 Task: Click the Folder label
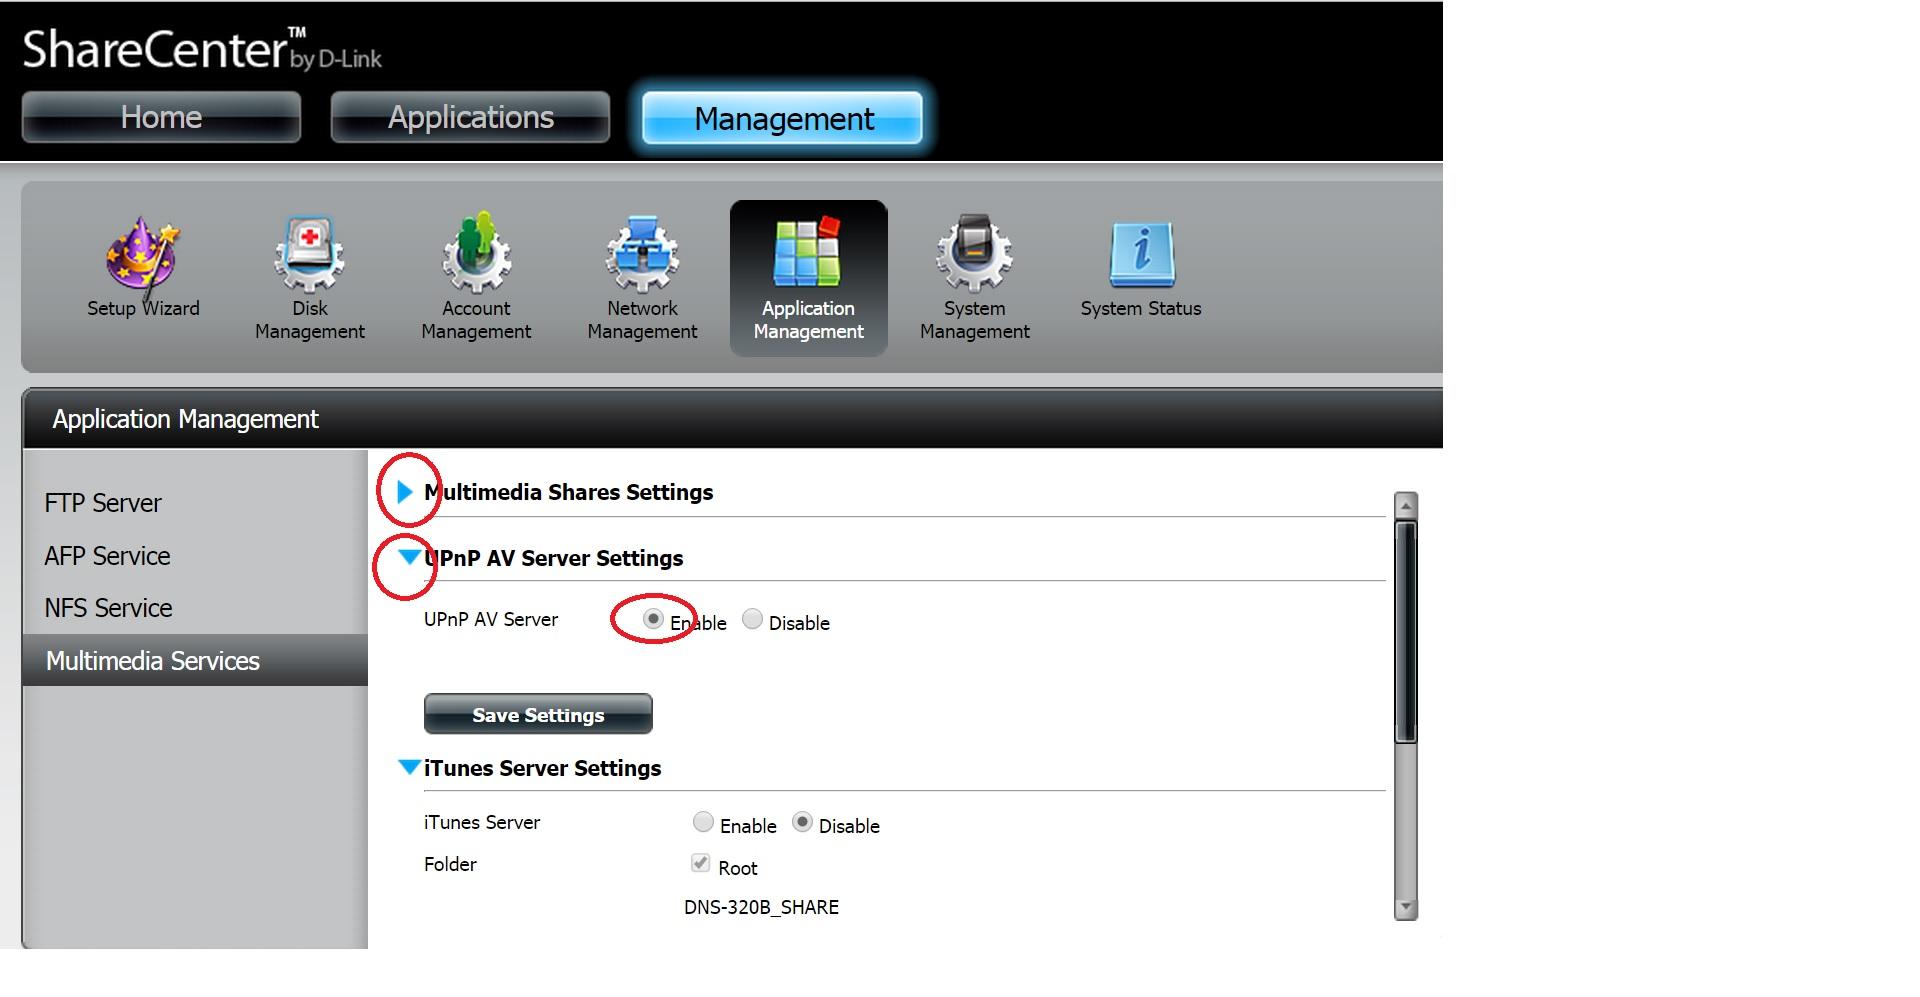450,864
